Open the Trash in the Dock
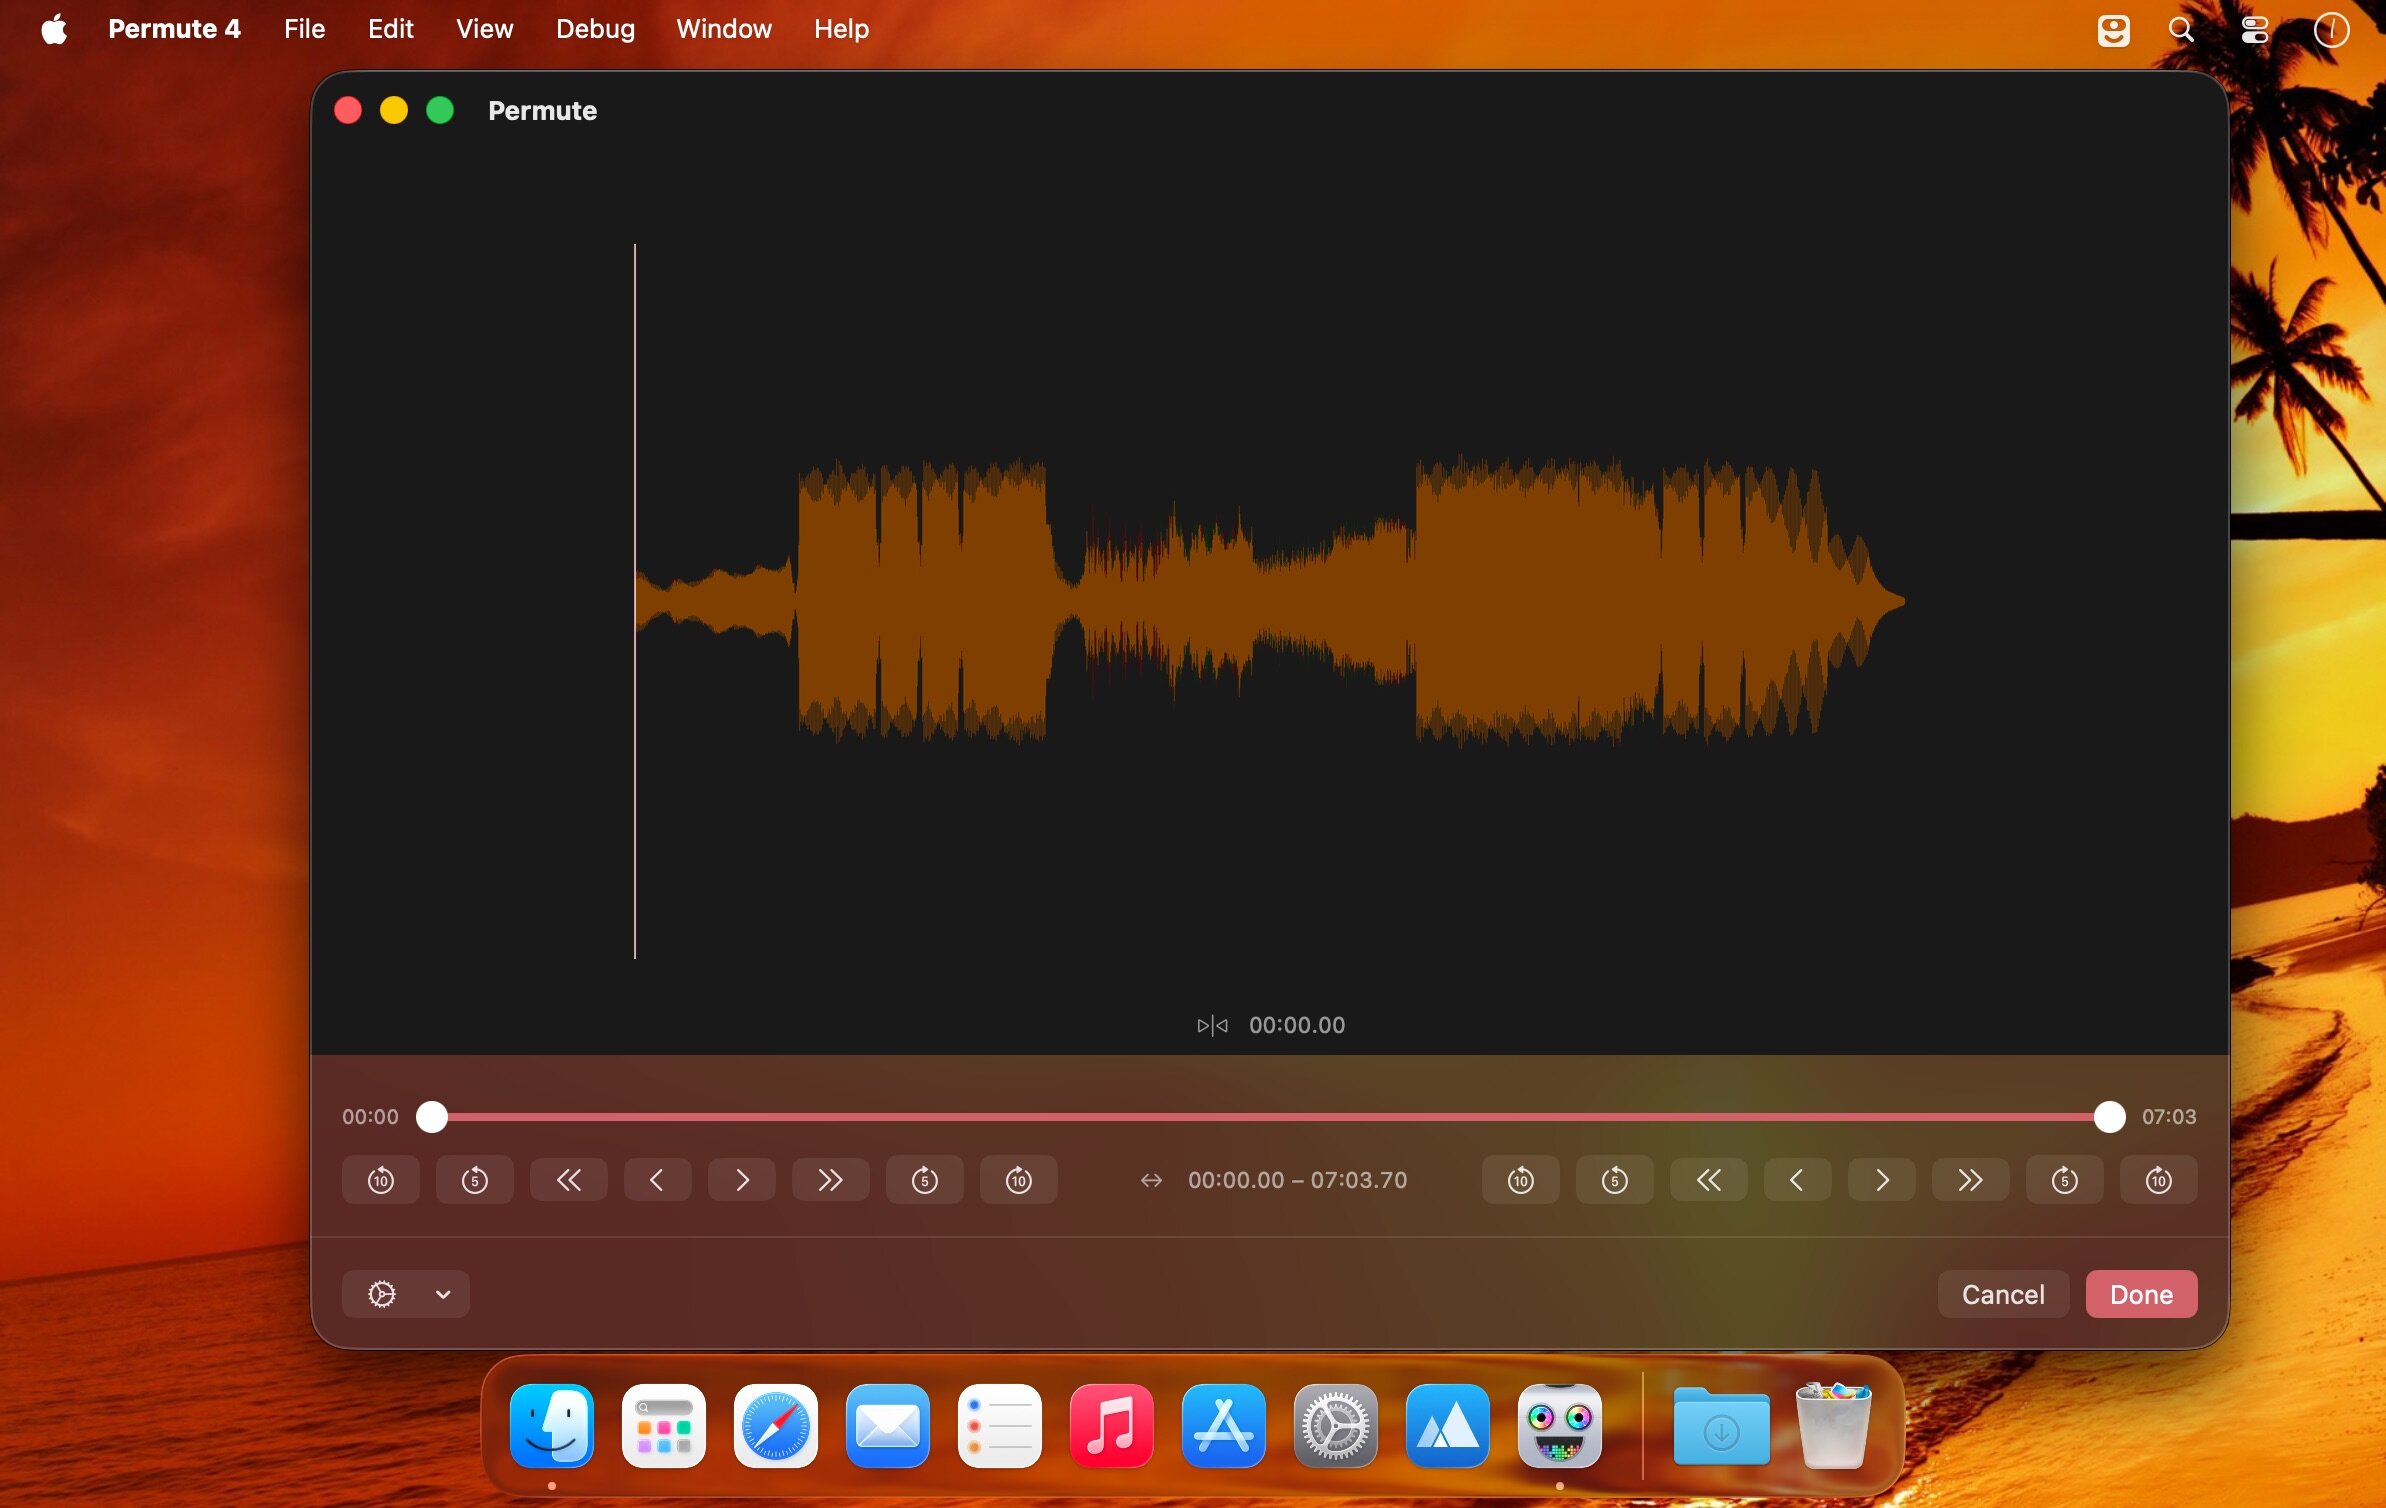 (1833, 1426)
